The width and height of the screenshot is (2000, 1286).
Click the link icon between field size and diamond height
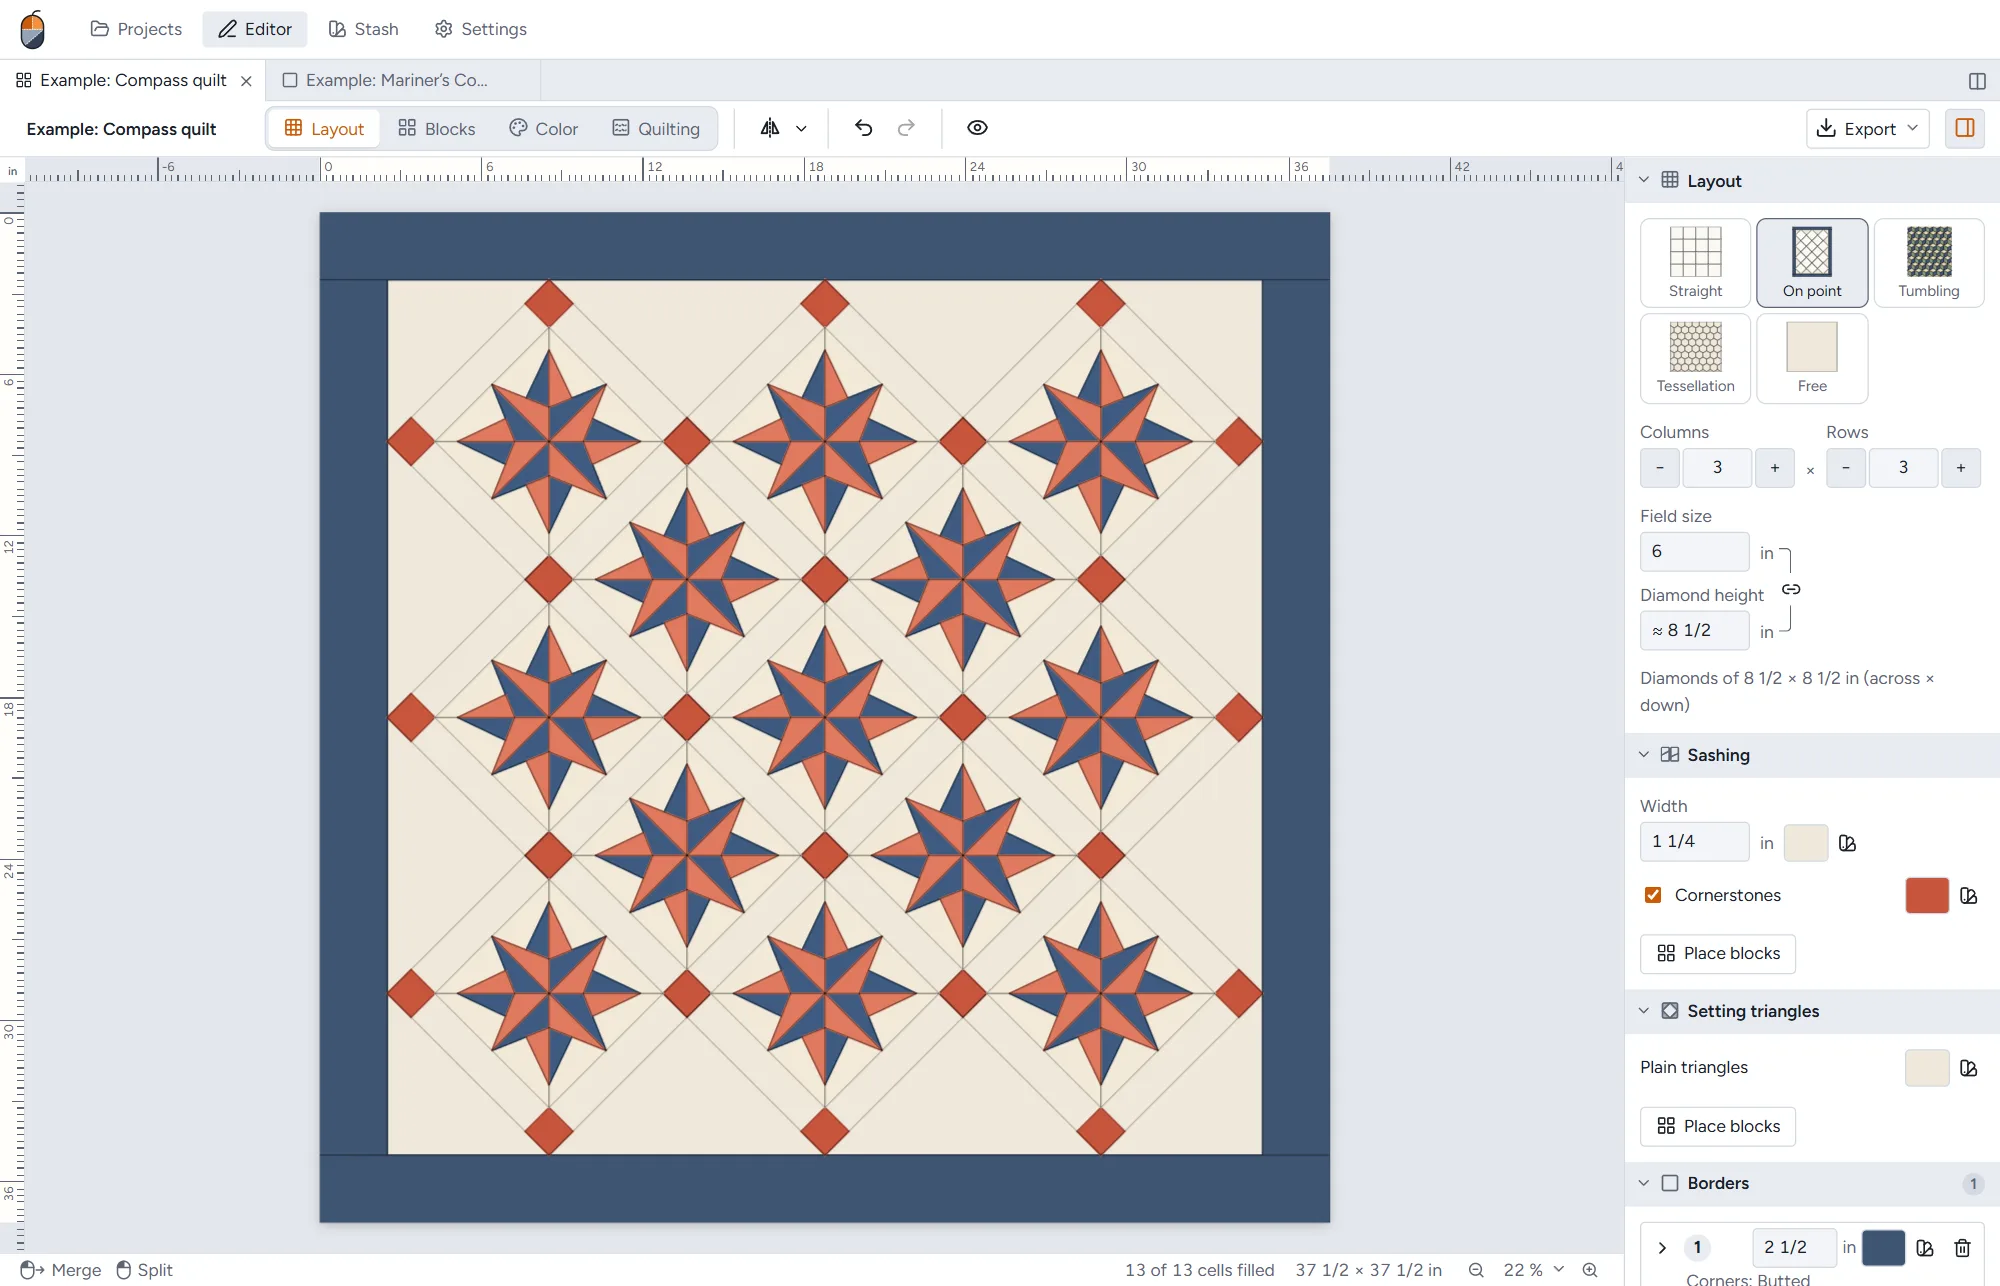tap(1791, 590)
